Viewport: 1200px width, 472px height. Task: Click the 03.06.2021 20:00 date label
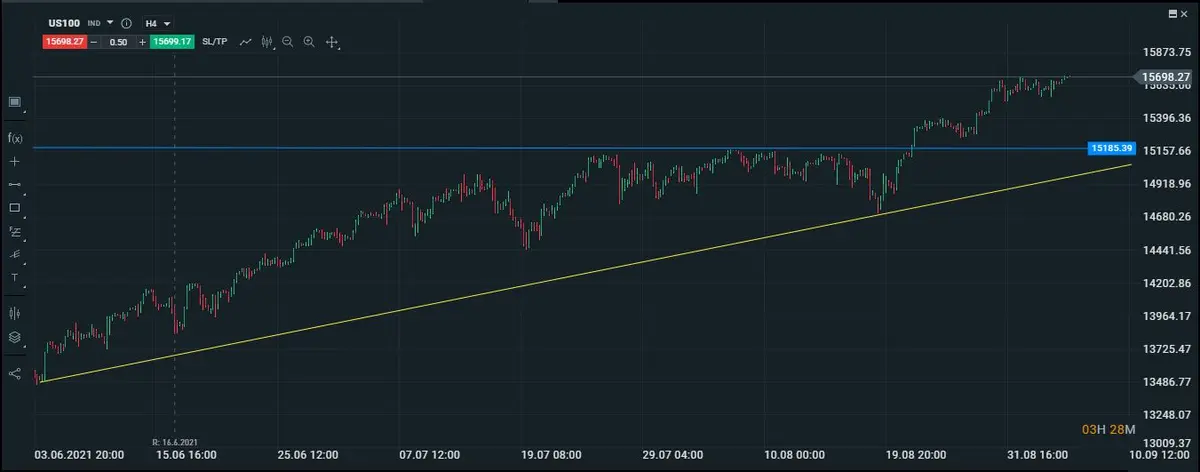pos(79,455)
